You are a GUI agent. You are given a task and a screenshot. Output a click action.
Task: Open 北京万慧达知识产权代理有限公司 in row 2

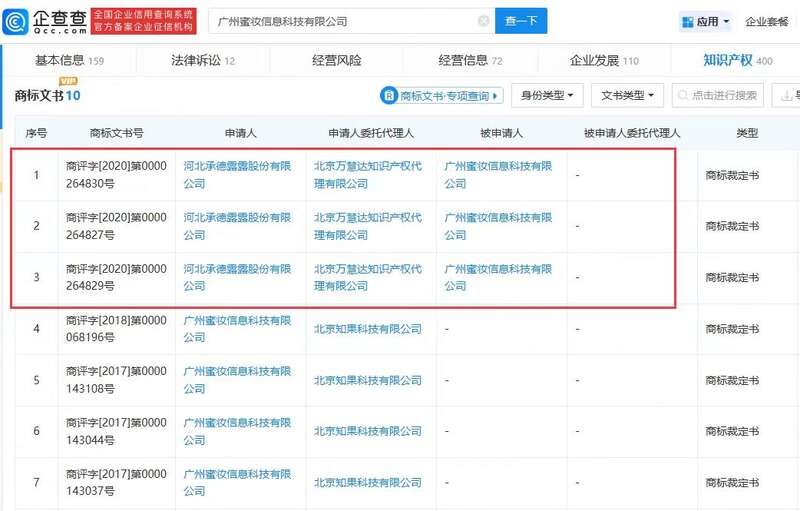368,226
